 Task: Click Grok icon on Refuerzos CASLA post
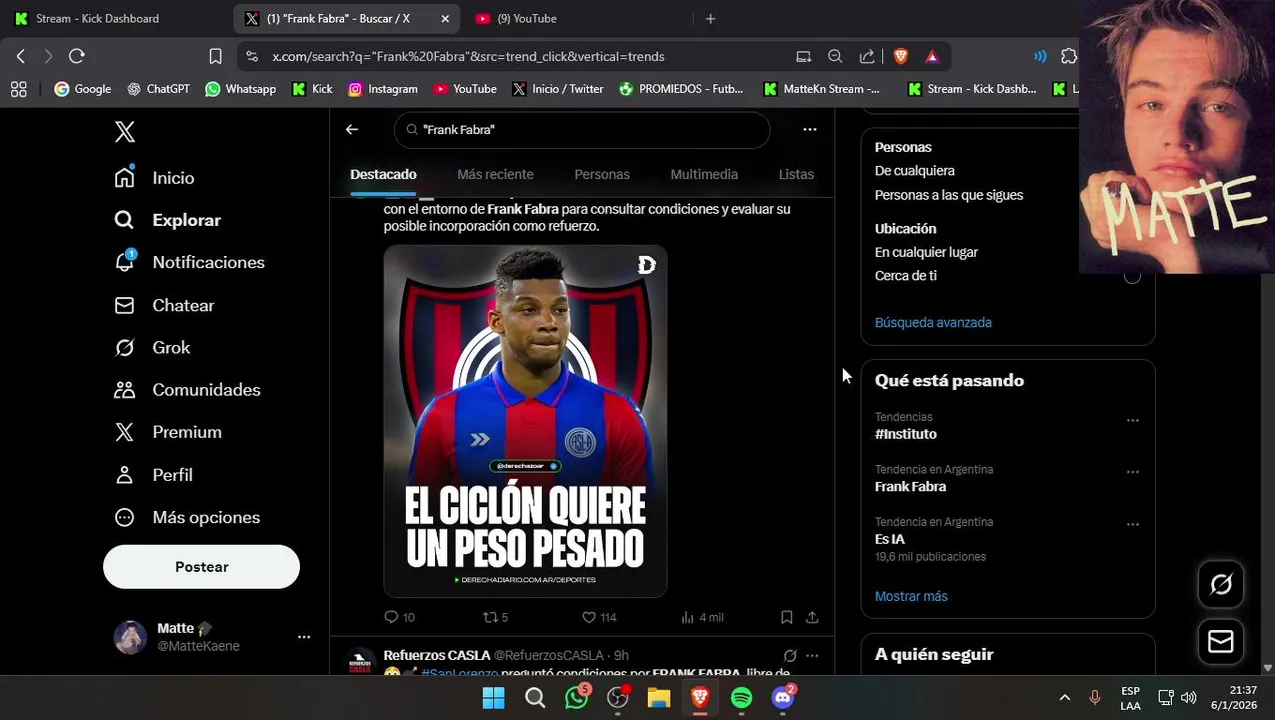point(790,655)
